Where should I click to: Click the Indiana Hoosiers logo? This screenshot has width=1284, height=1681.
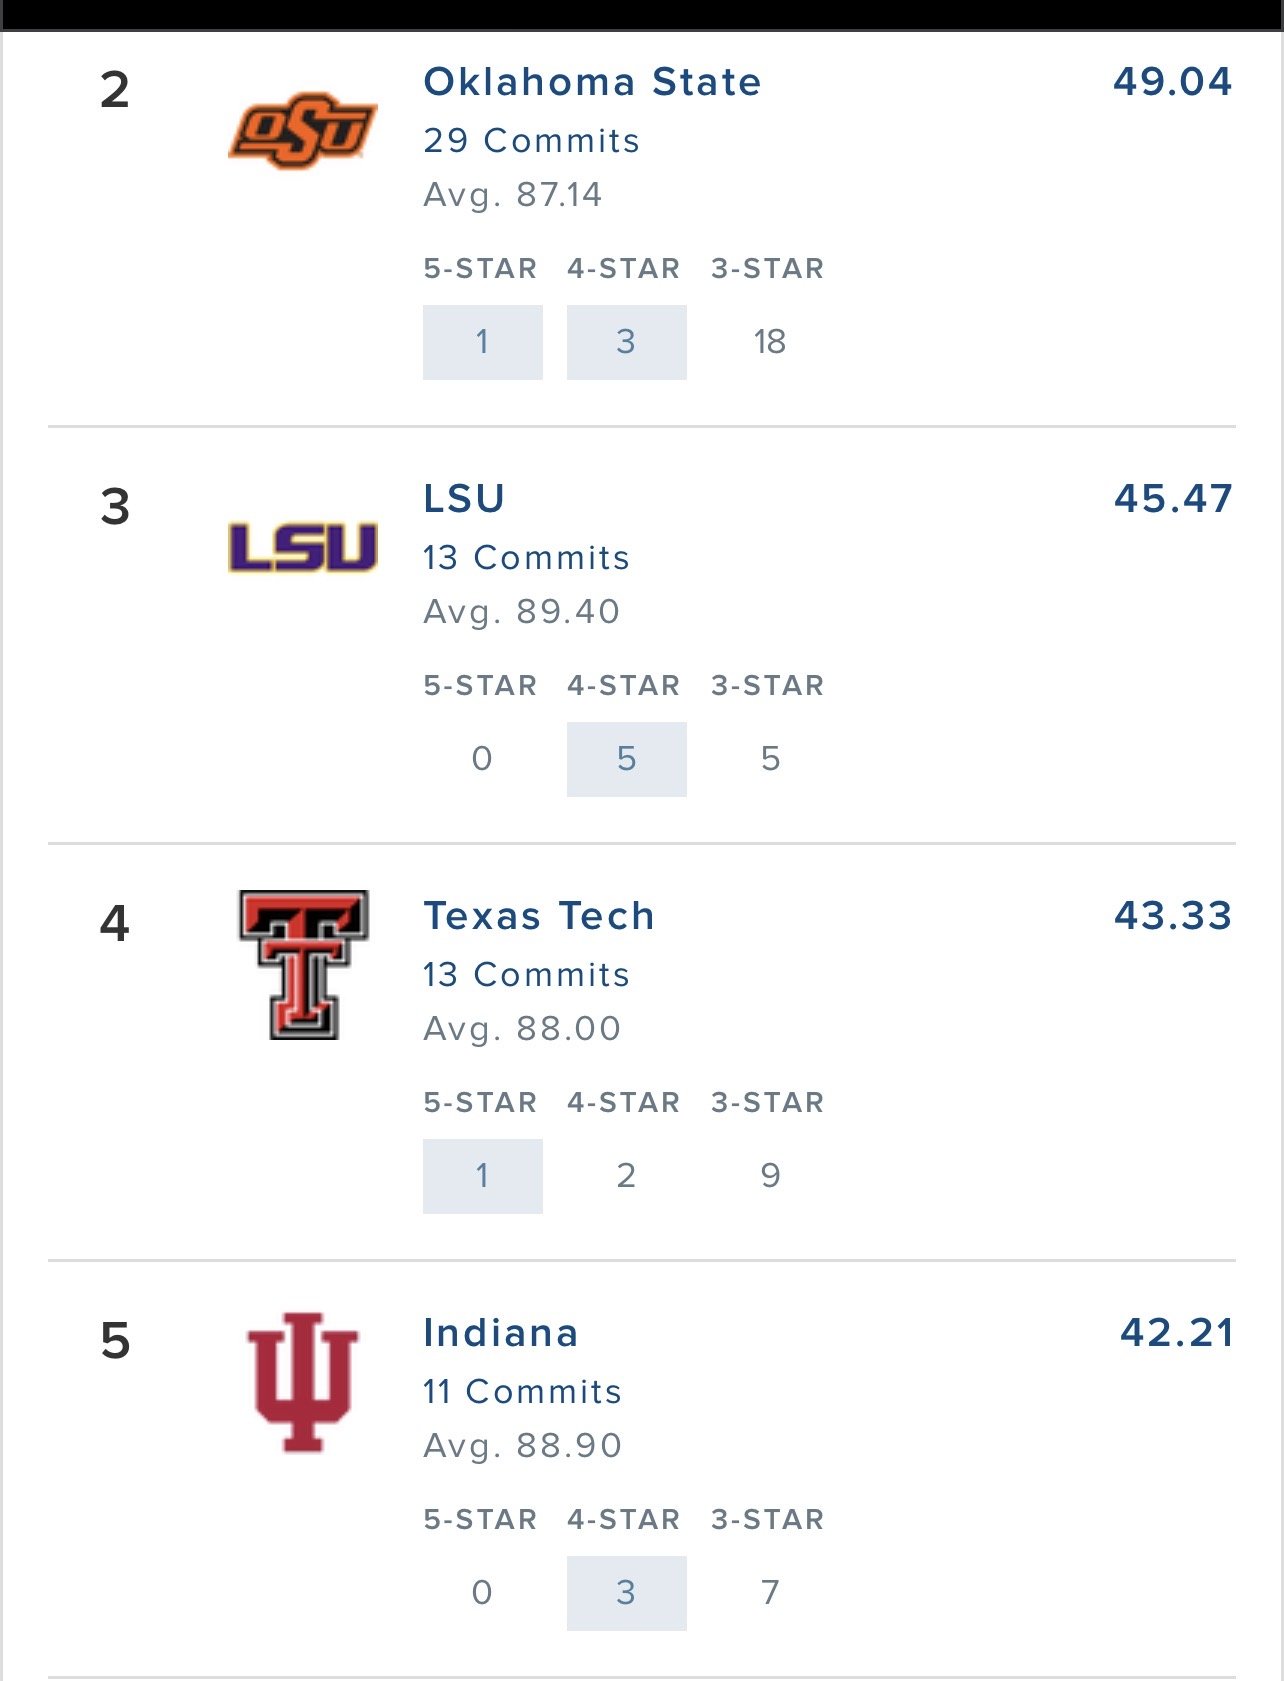coord(303,1381)
